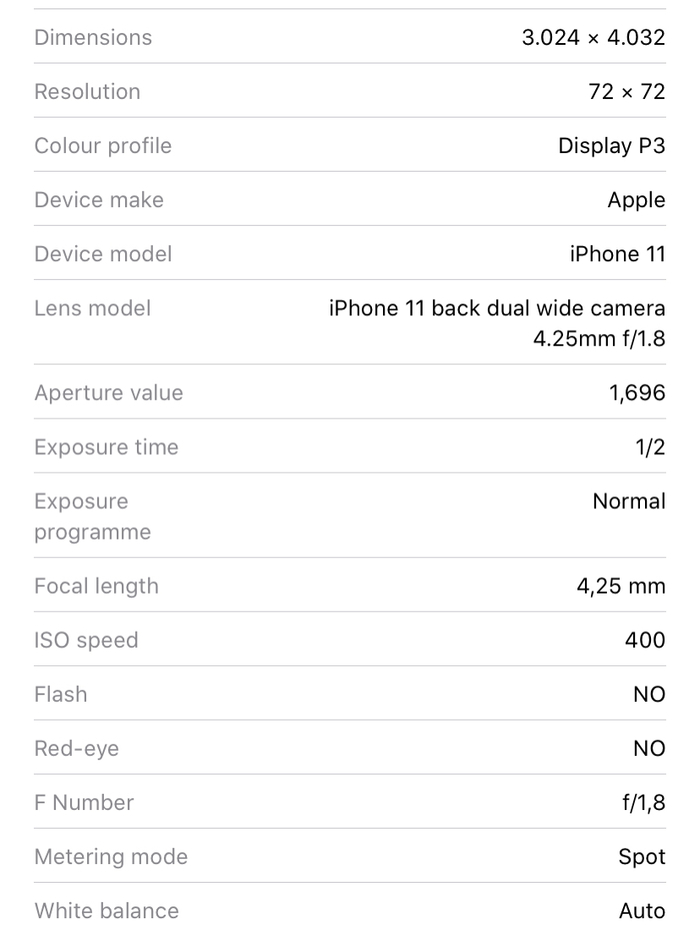
Task: Select the Aperture value 1,696
Action: (x=637, y=393)
